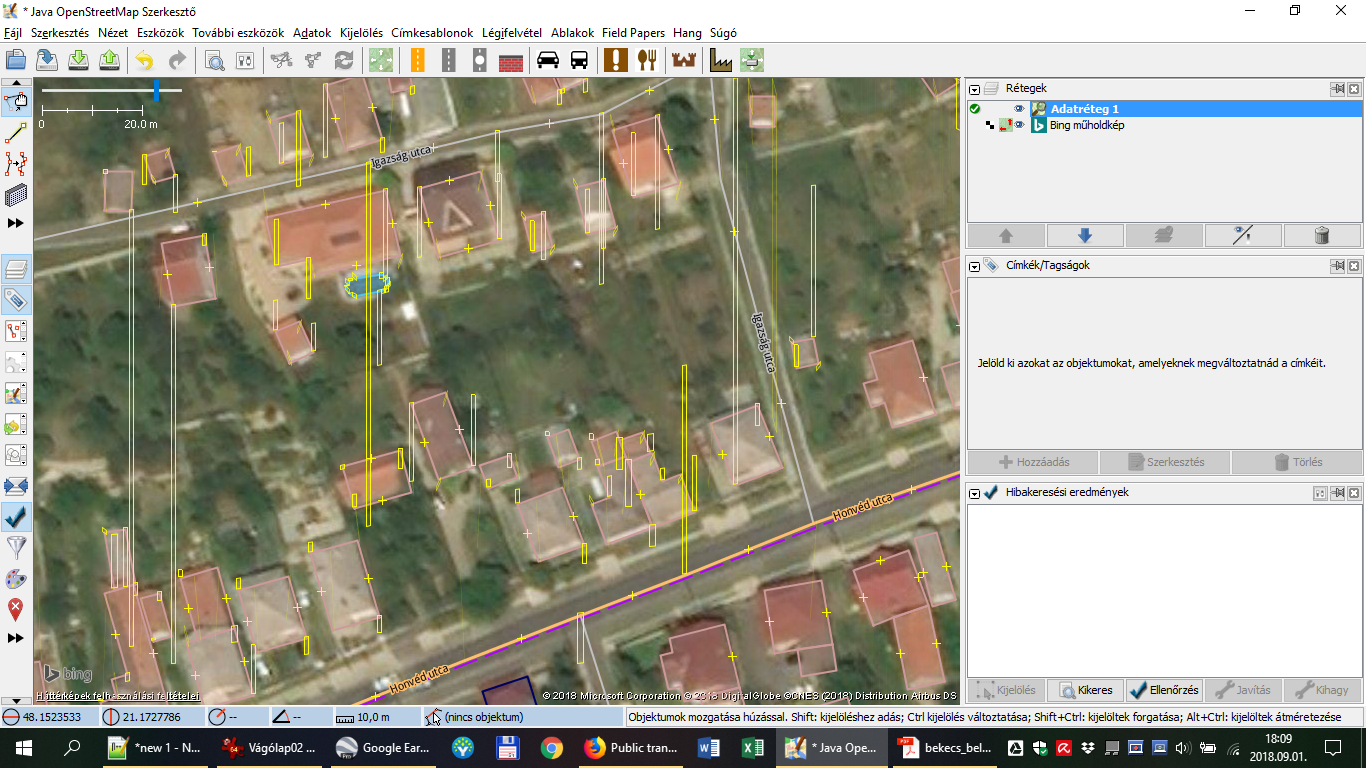Activate the Select objects tool

click(x=16, y=100)
